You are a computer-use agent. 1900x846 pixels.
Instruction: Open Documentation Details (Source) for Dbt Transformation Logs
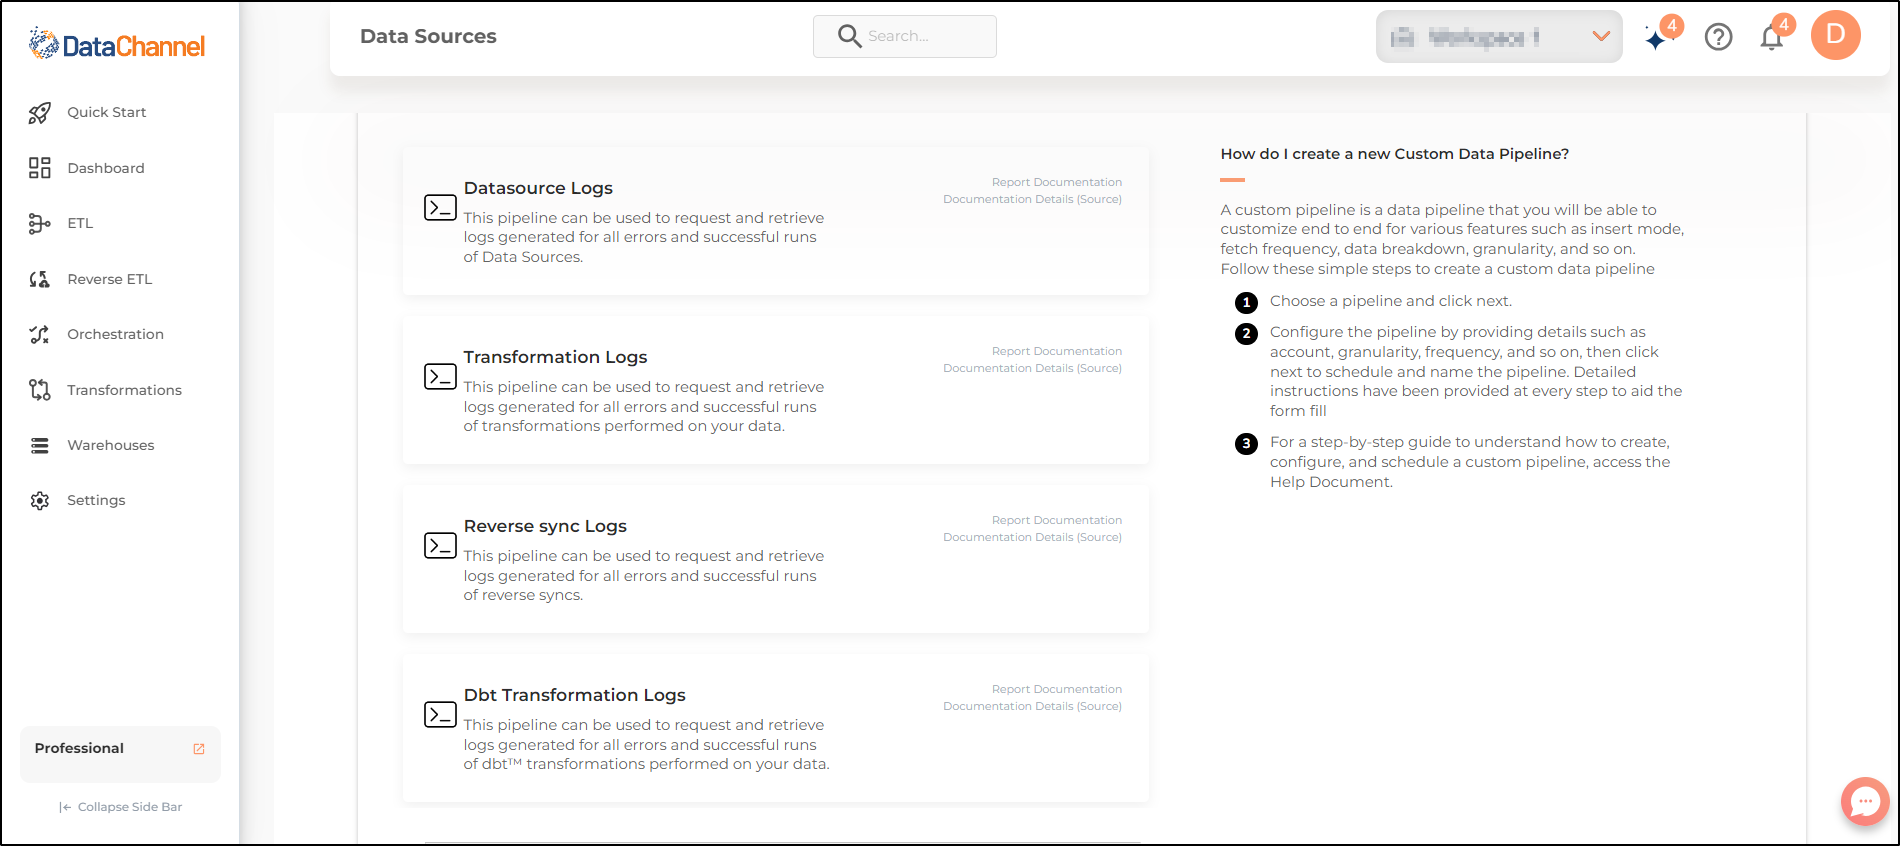pyautogui.click(x=1032, y=706)
